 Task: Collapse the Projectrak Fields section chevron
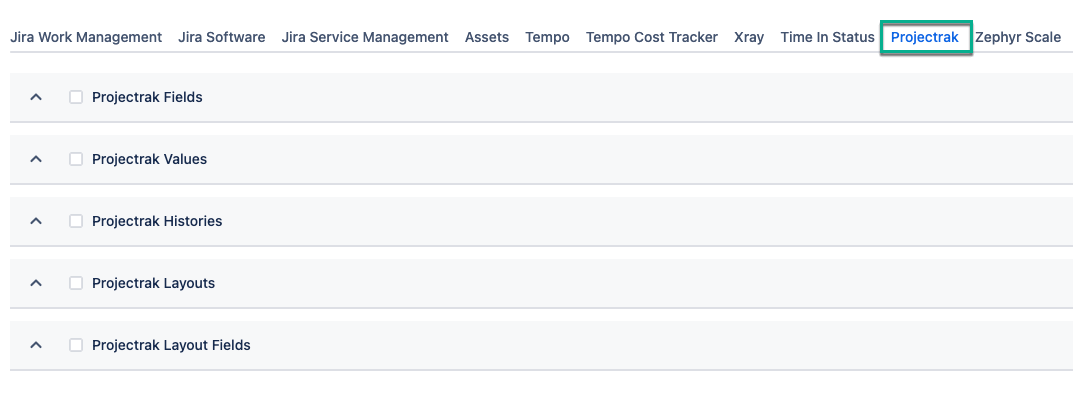click(36, 98)
